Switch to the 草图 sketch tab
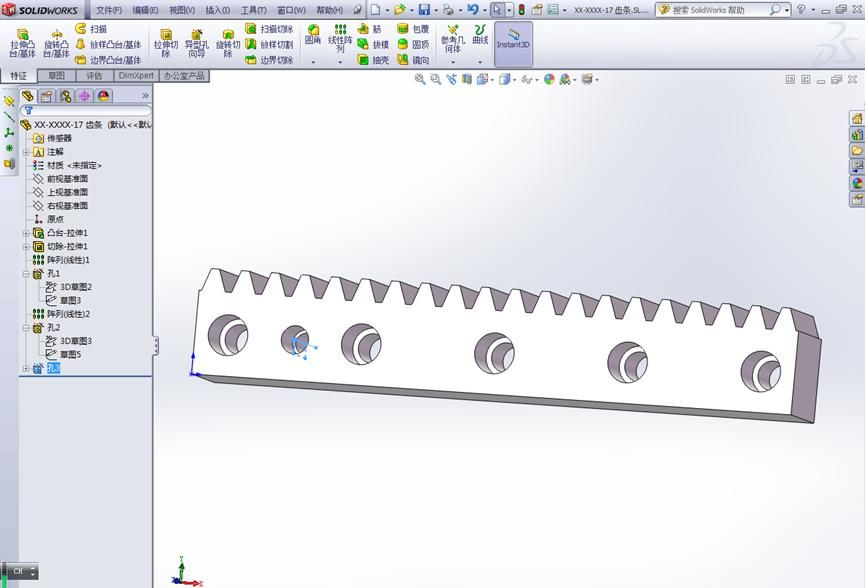Image resolution: width=865 pixels, height=588 pixels. [54, 76]
